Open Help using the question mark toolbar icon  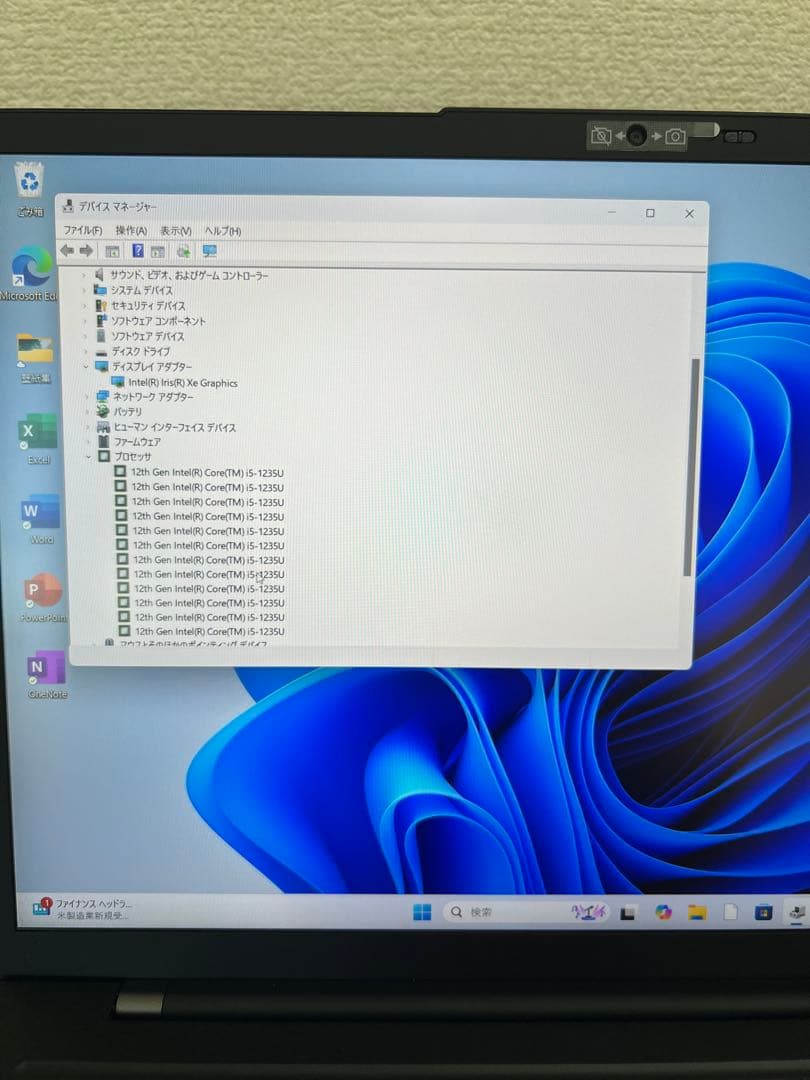(137, 250)
